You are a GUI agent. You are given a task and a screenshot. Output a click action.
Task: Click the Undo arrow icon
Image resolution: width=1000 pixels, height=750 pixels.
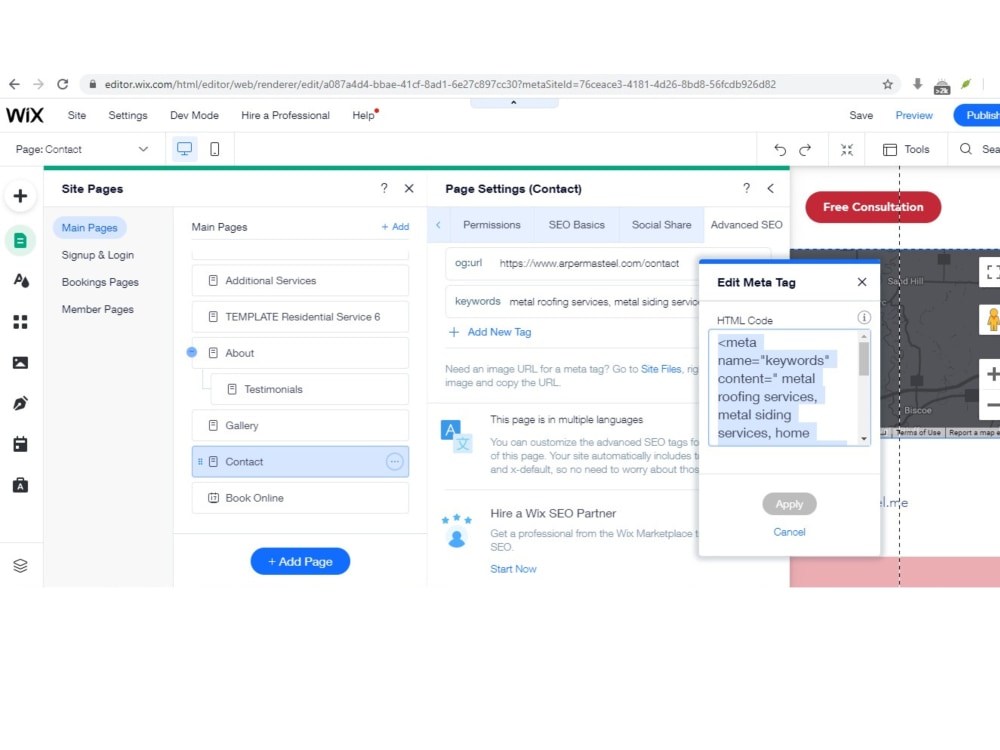tap(780, 149)
